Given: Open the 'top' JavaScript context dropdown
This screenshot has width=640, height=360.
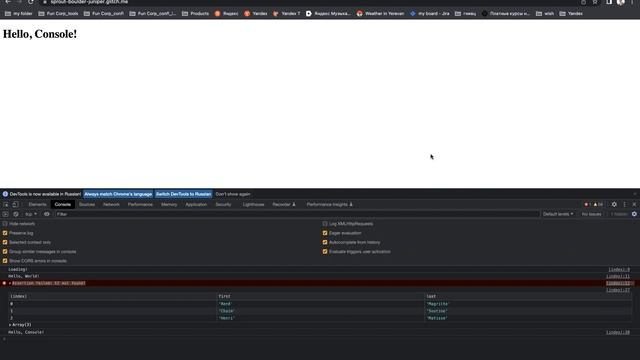Looking at the screenshot, I should (x=31, y=214).
